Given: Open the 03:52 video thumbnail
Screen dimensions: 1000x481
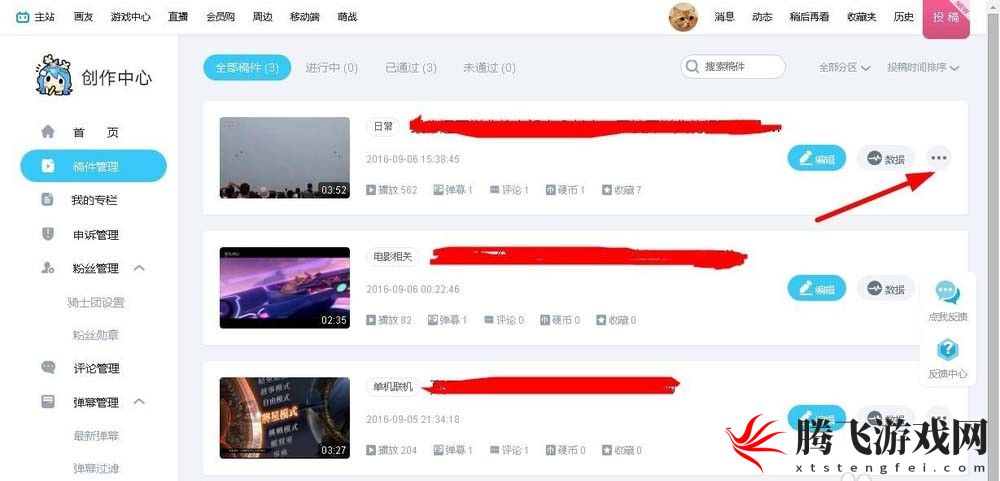Looking at the screenshot, I should (x=284, y=158).
